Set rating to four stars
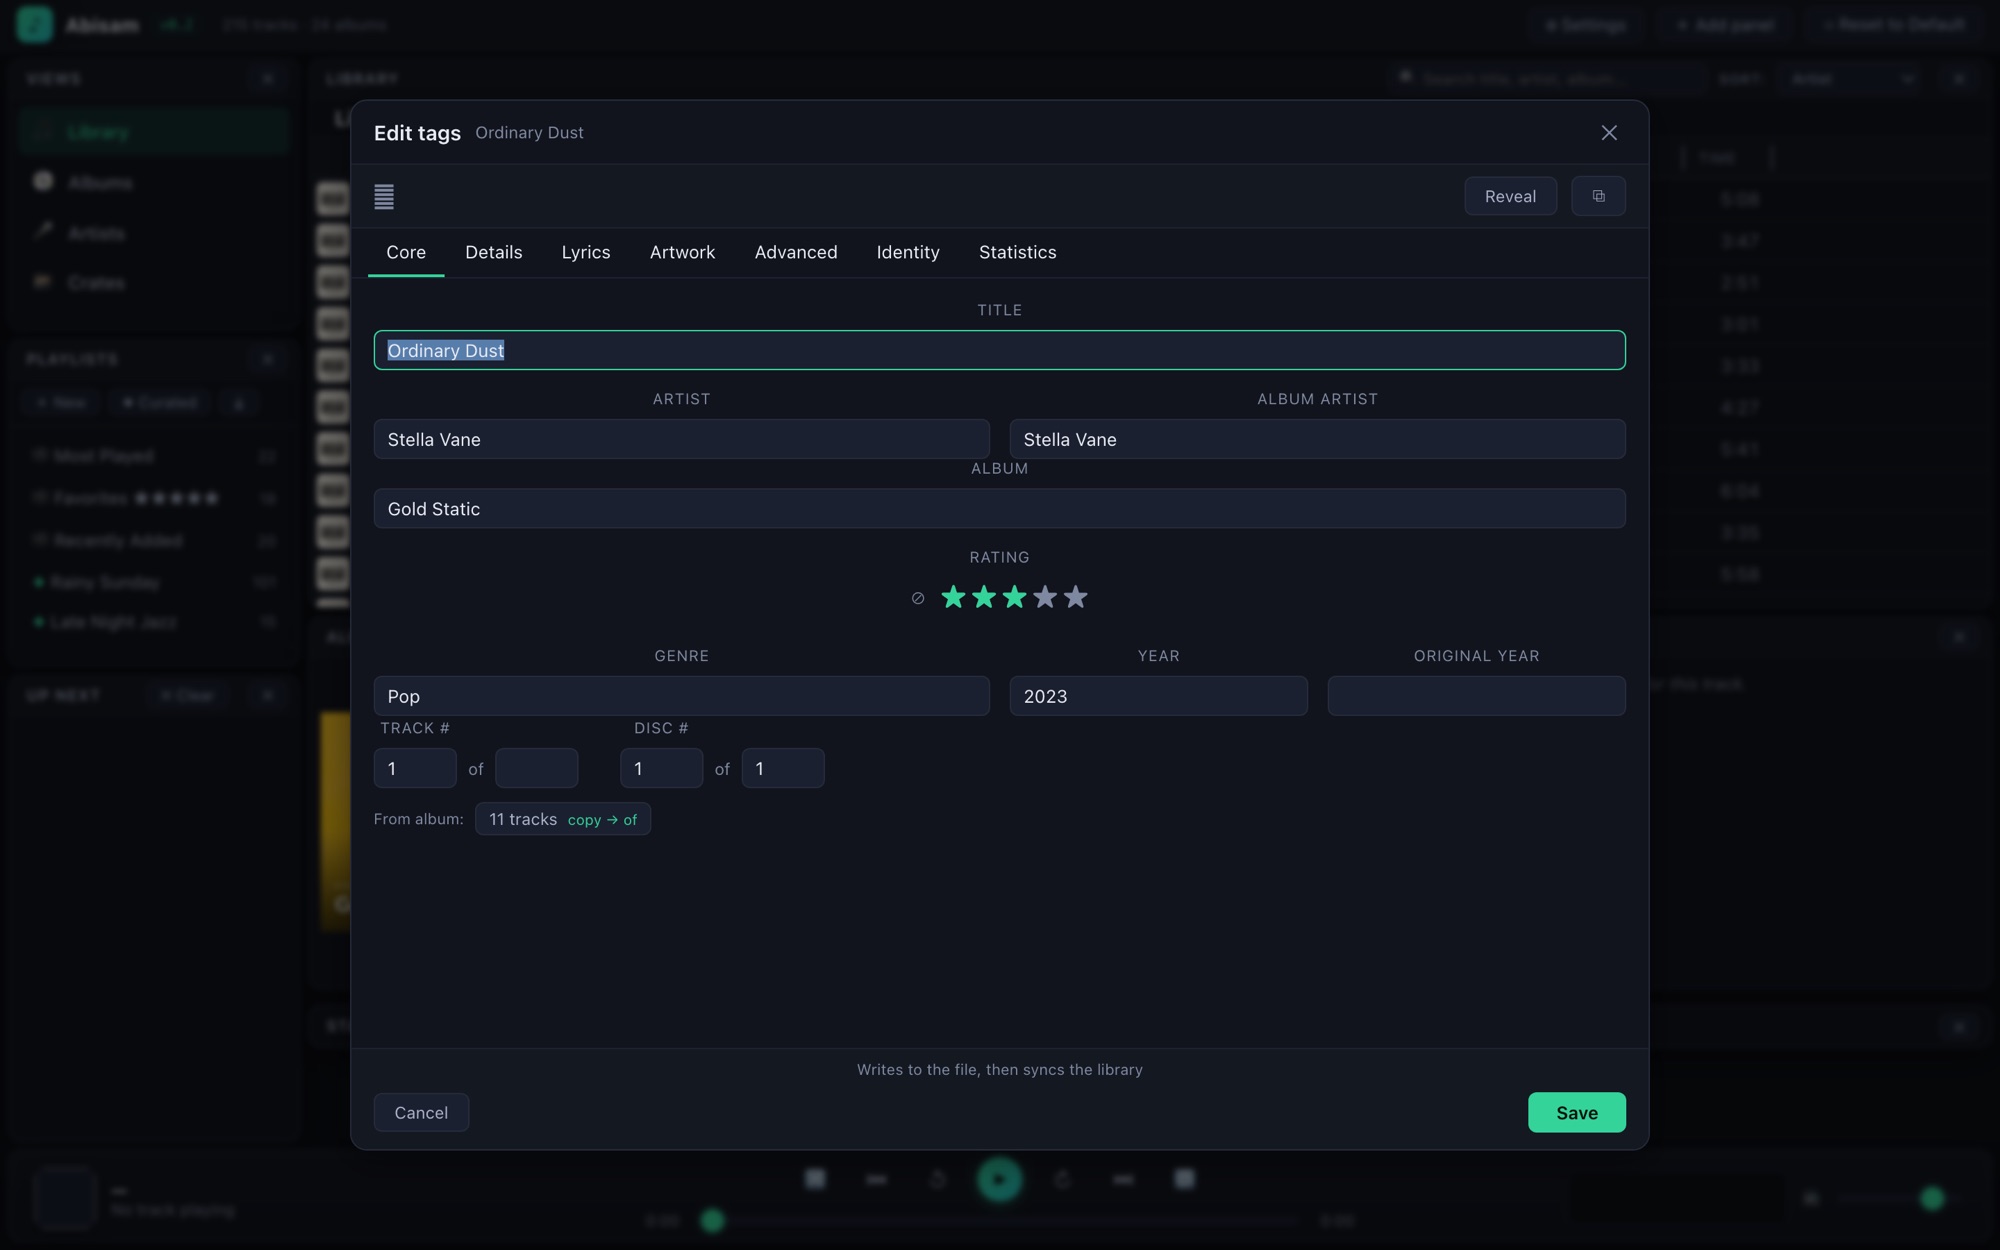2000x1250 pixels. tap(1045, 597)
